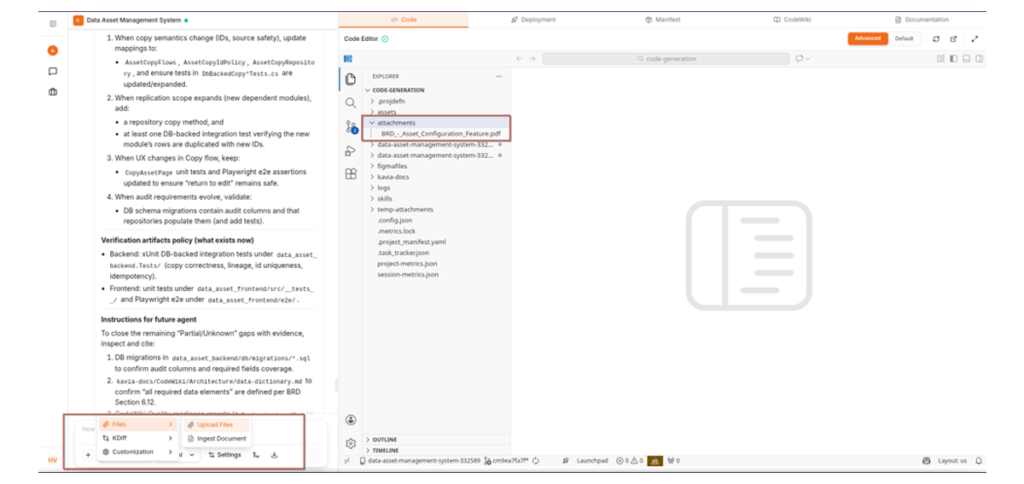Screen dimensions: 1024x484
Task: Switch to the CodeWiki tab
Action: pos(792,20)
